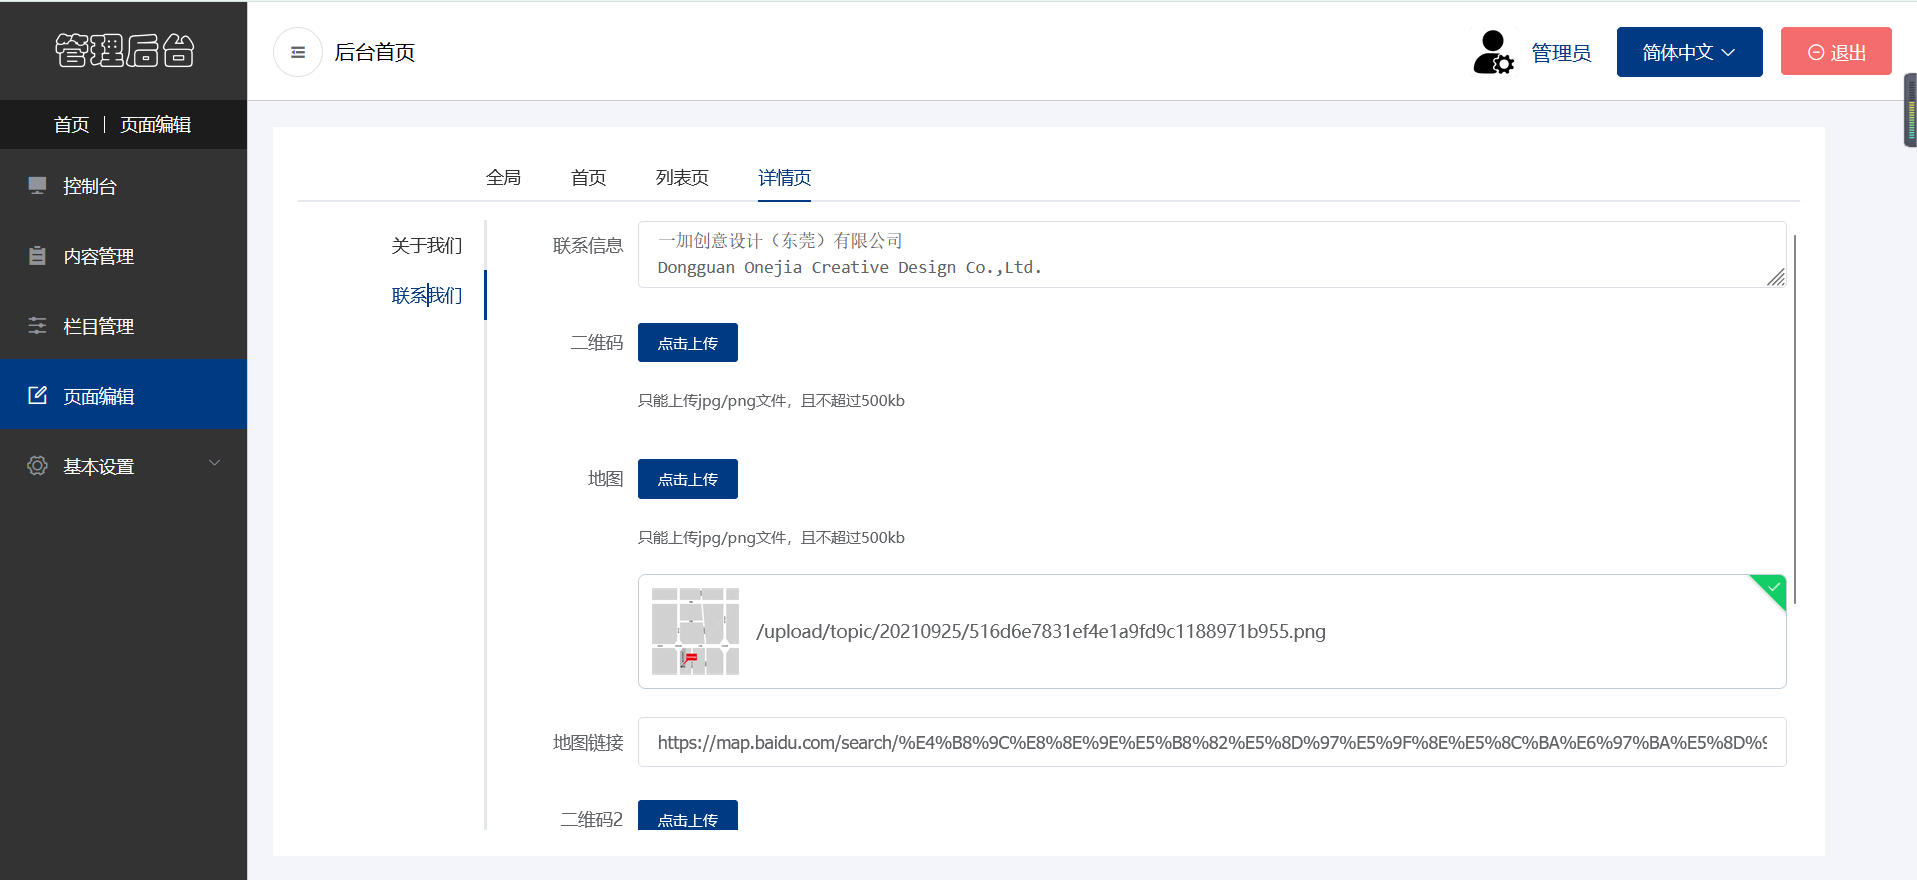Click into the 联系信息 text area

coord(1212,254)
